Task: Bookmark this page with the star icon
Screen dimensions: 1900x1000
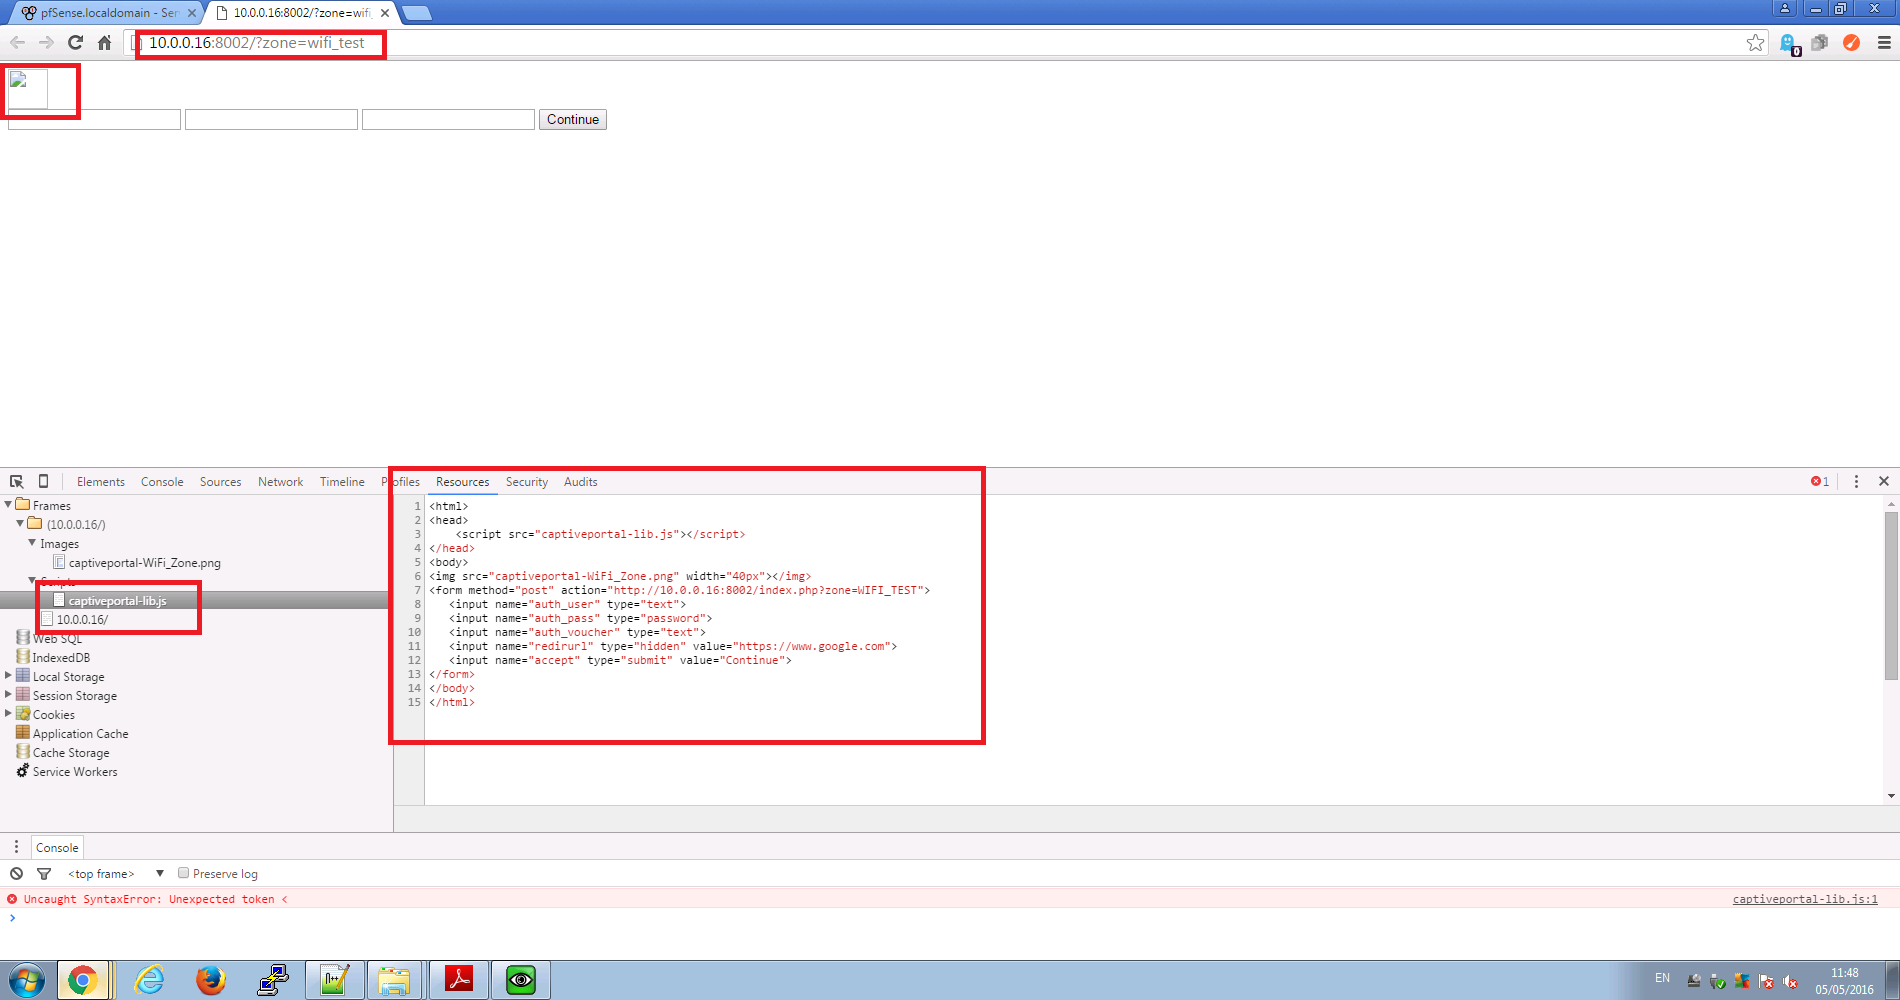Action: tap(1755, 42)
